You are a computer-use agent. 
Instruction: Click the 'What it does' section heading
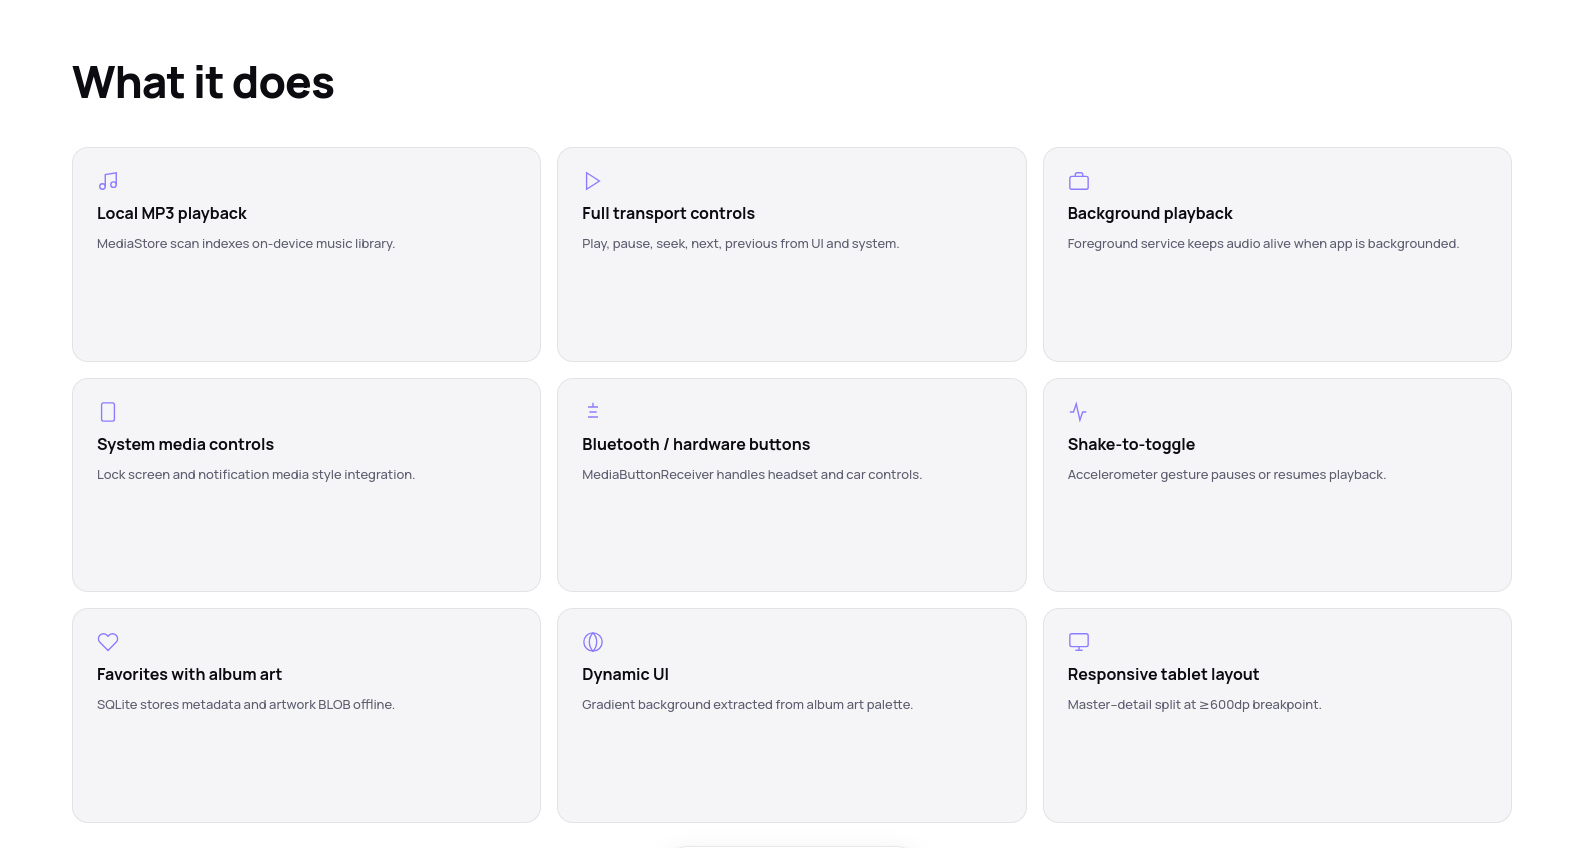[x=203, y=82]
